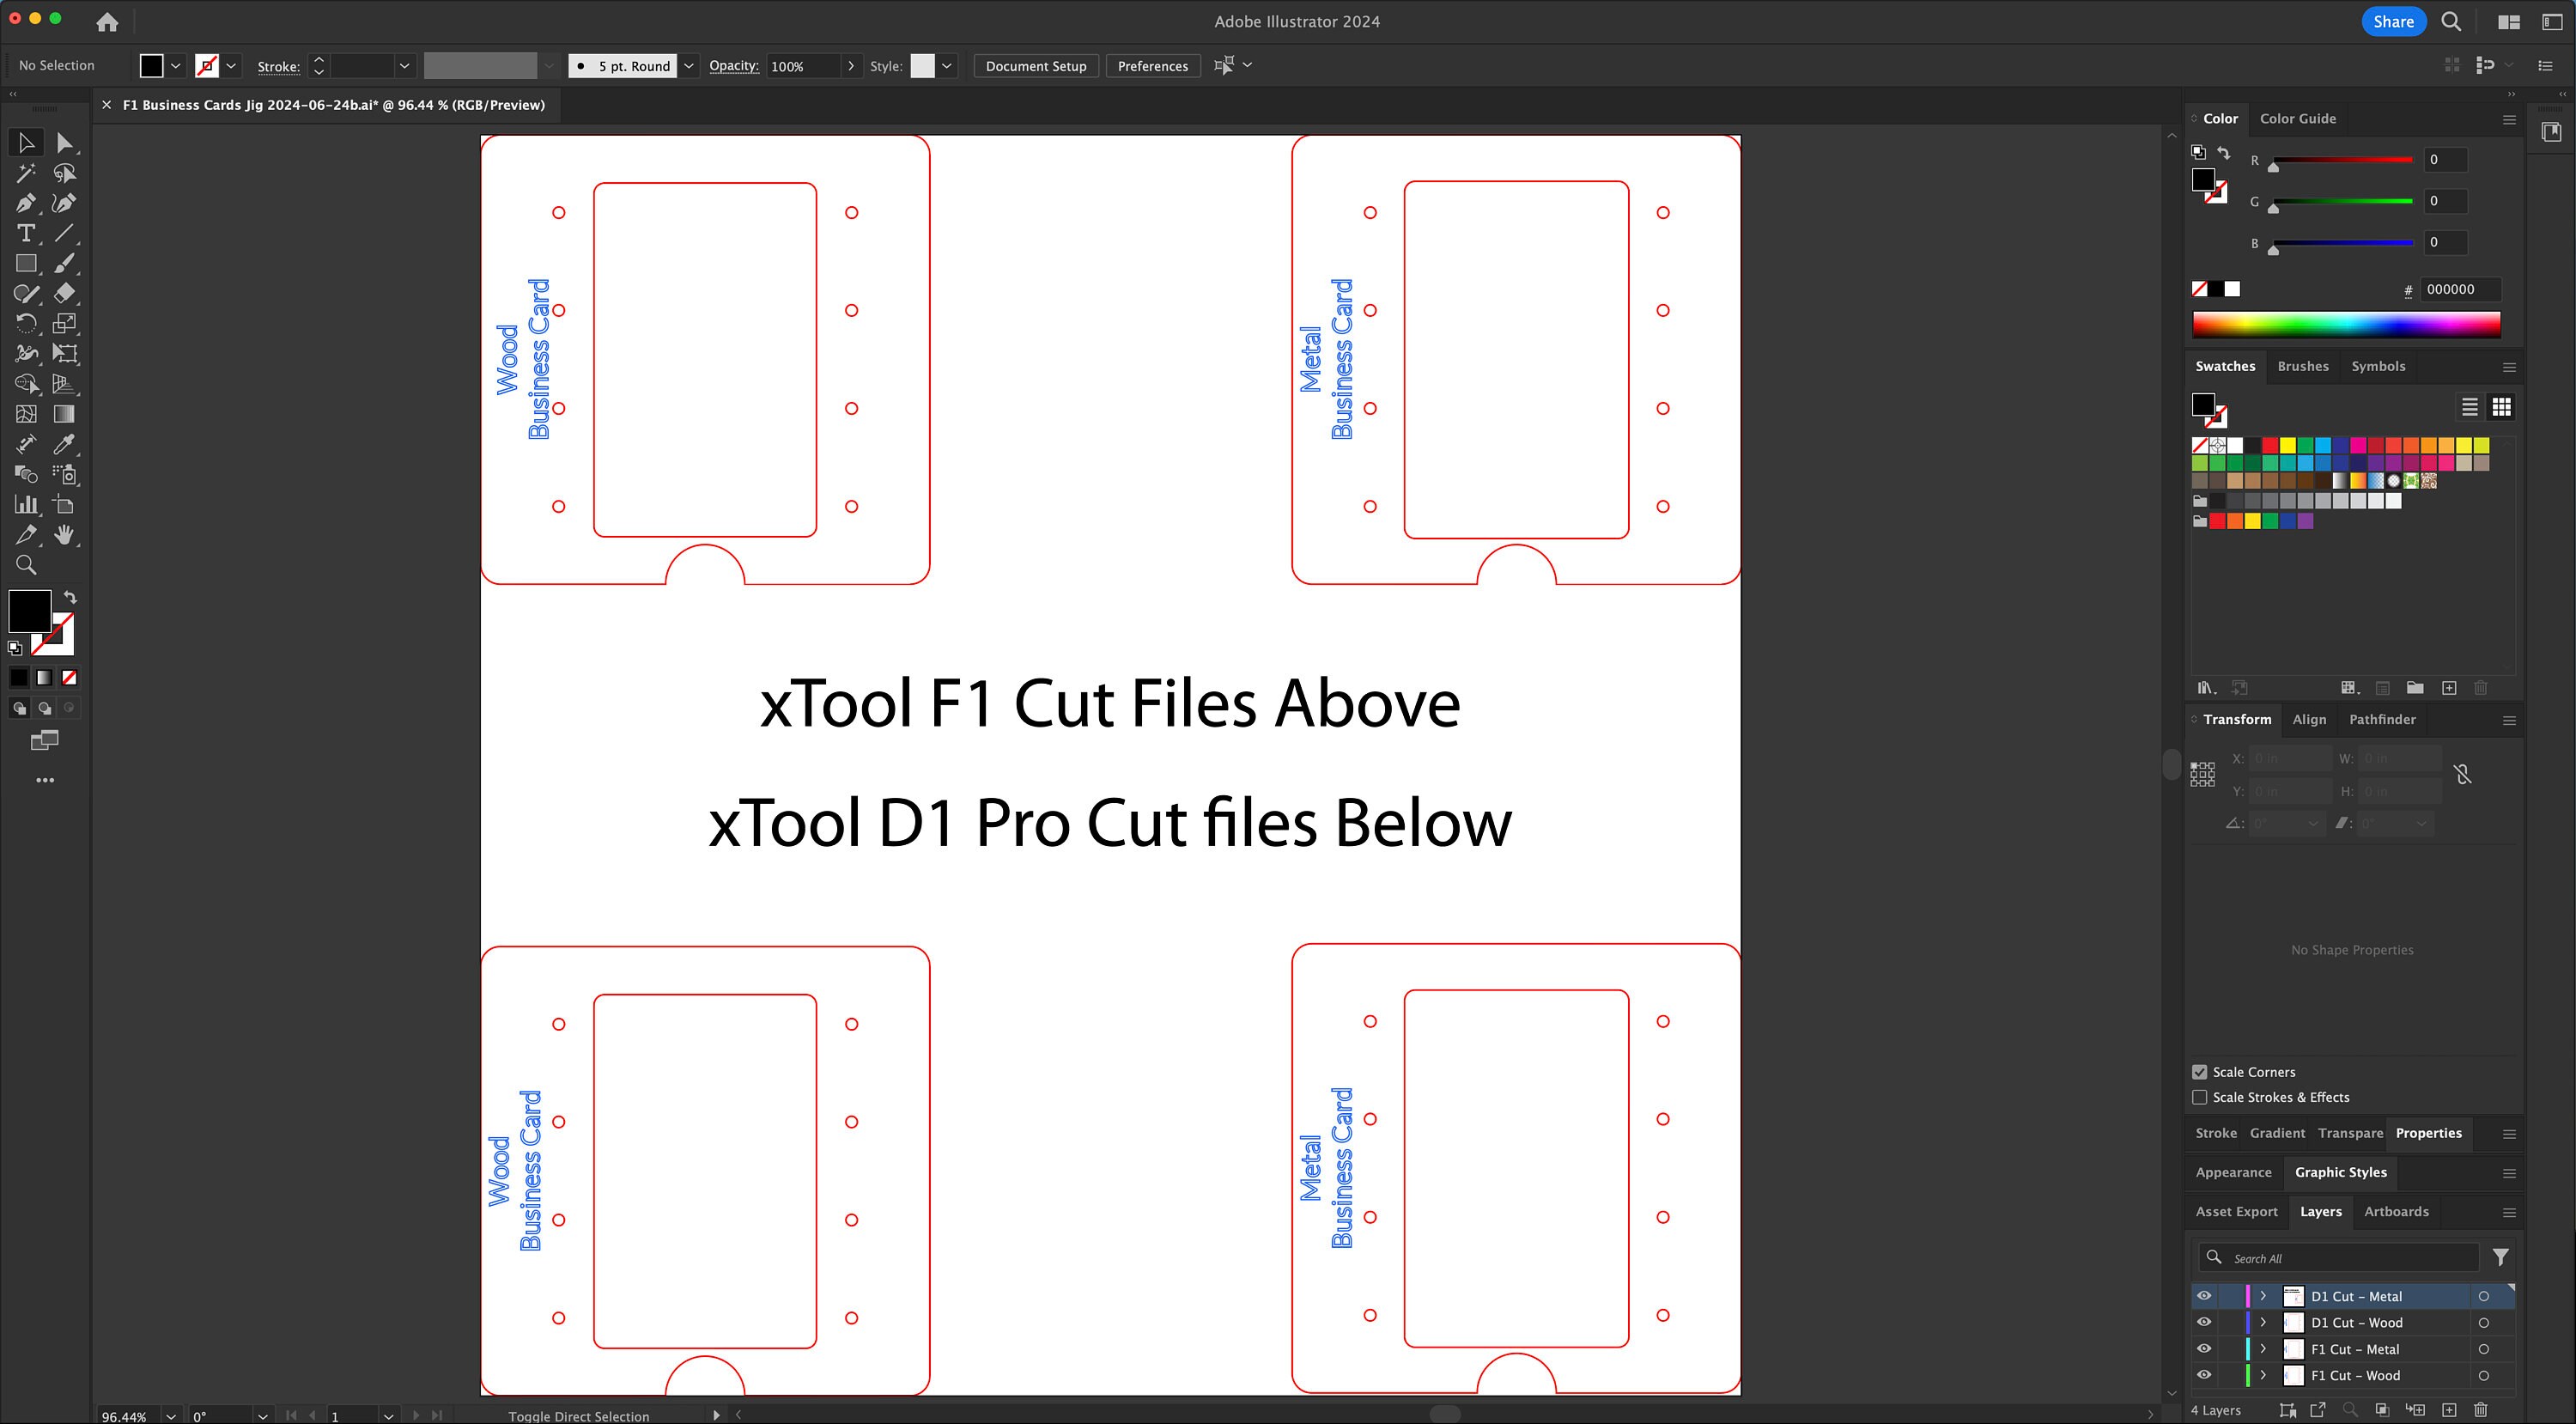Screen dimensions: 2576x1424
Task: Switch to the Color Guide tab
Action: (x=2297, y=118)
